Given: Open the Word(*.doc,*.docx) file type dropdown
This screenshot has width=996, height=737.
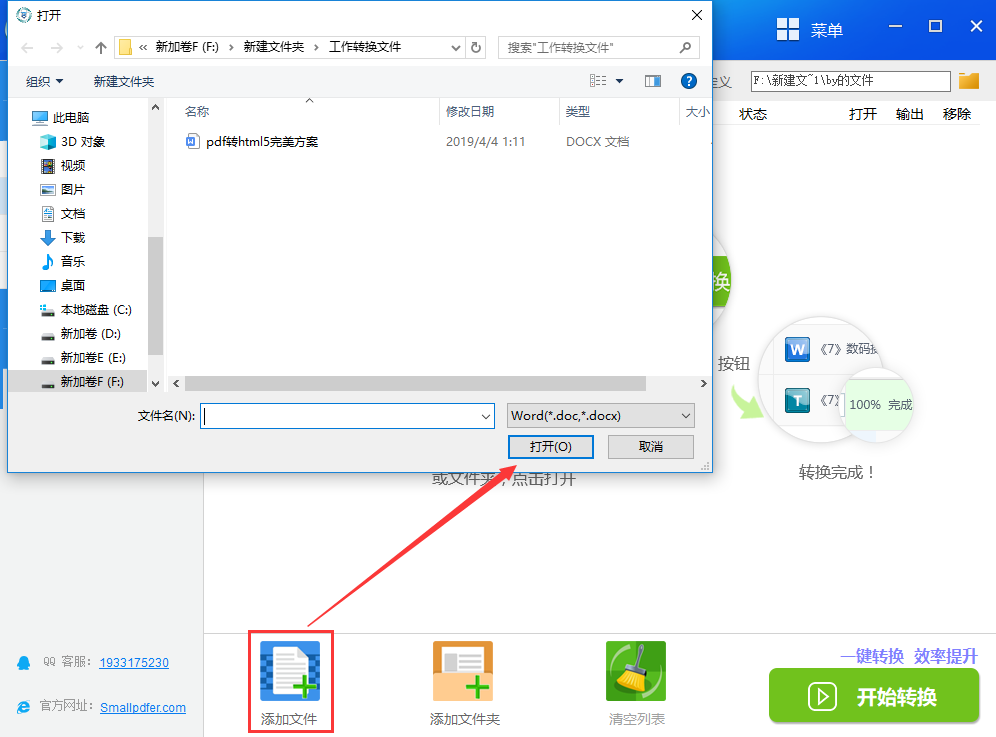Looking at the screenshot, I should pos(600,416).
